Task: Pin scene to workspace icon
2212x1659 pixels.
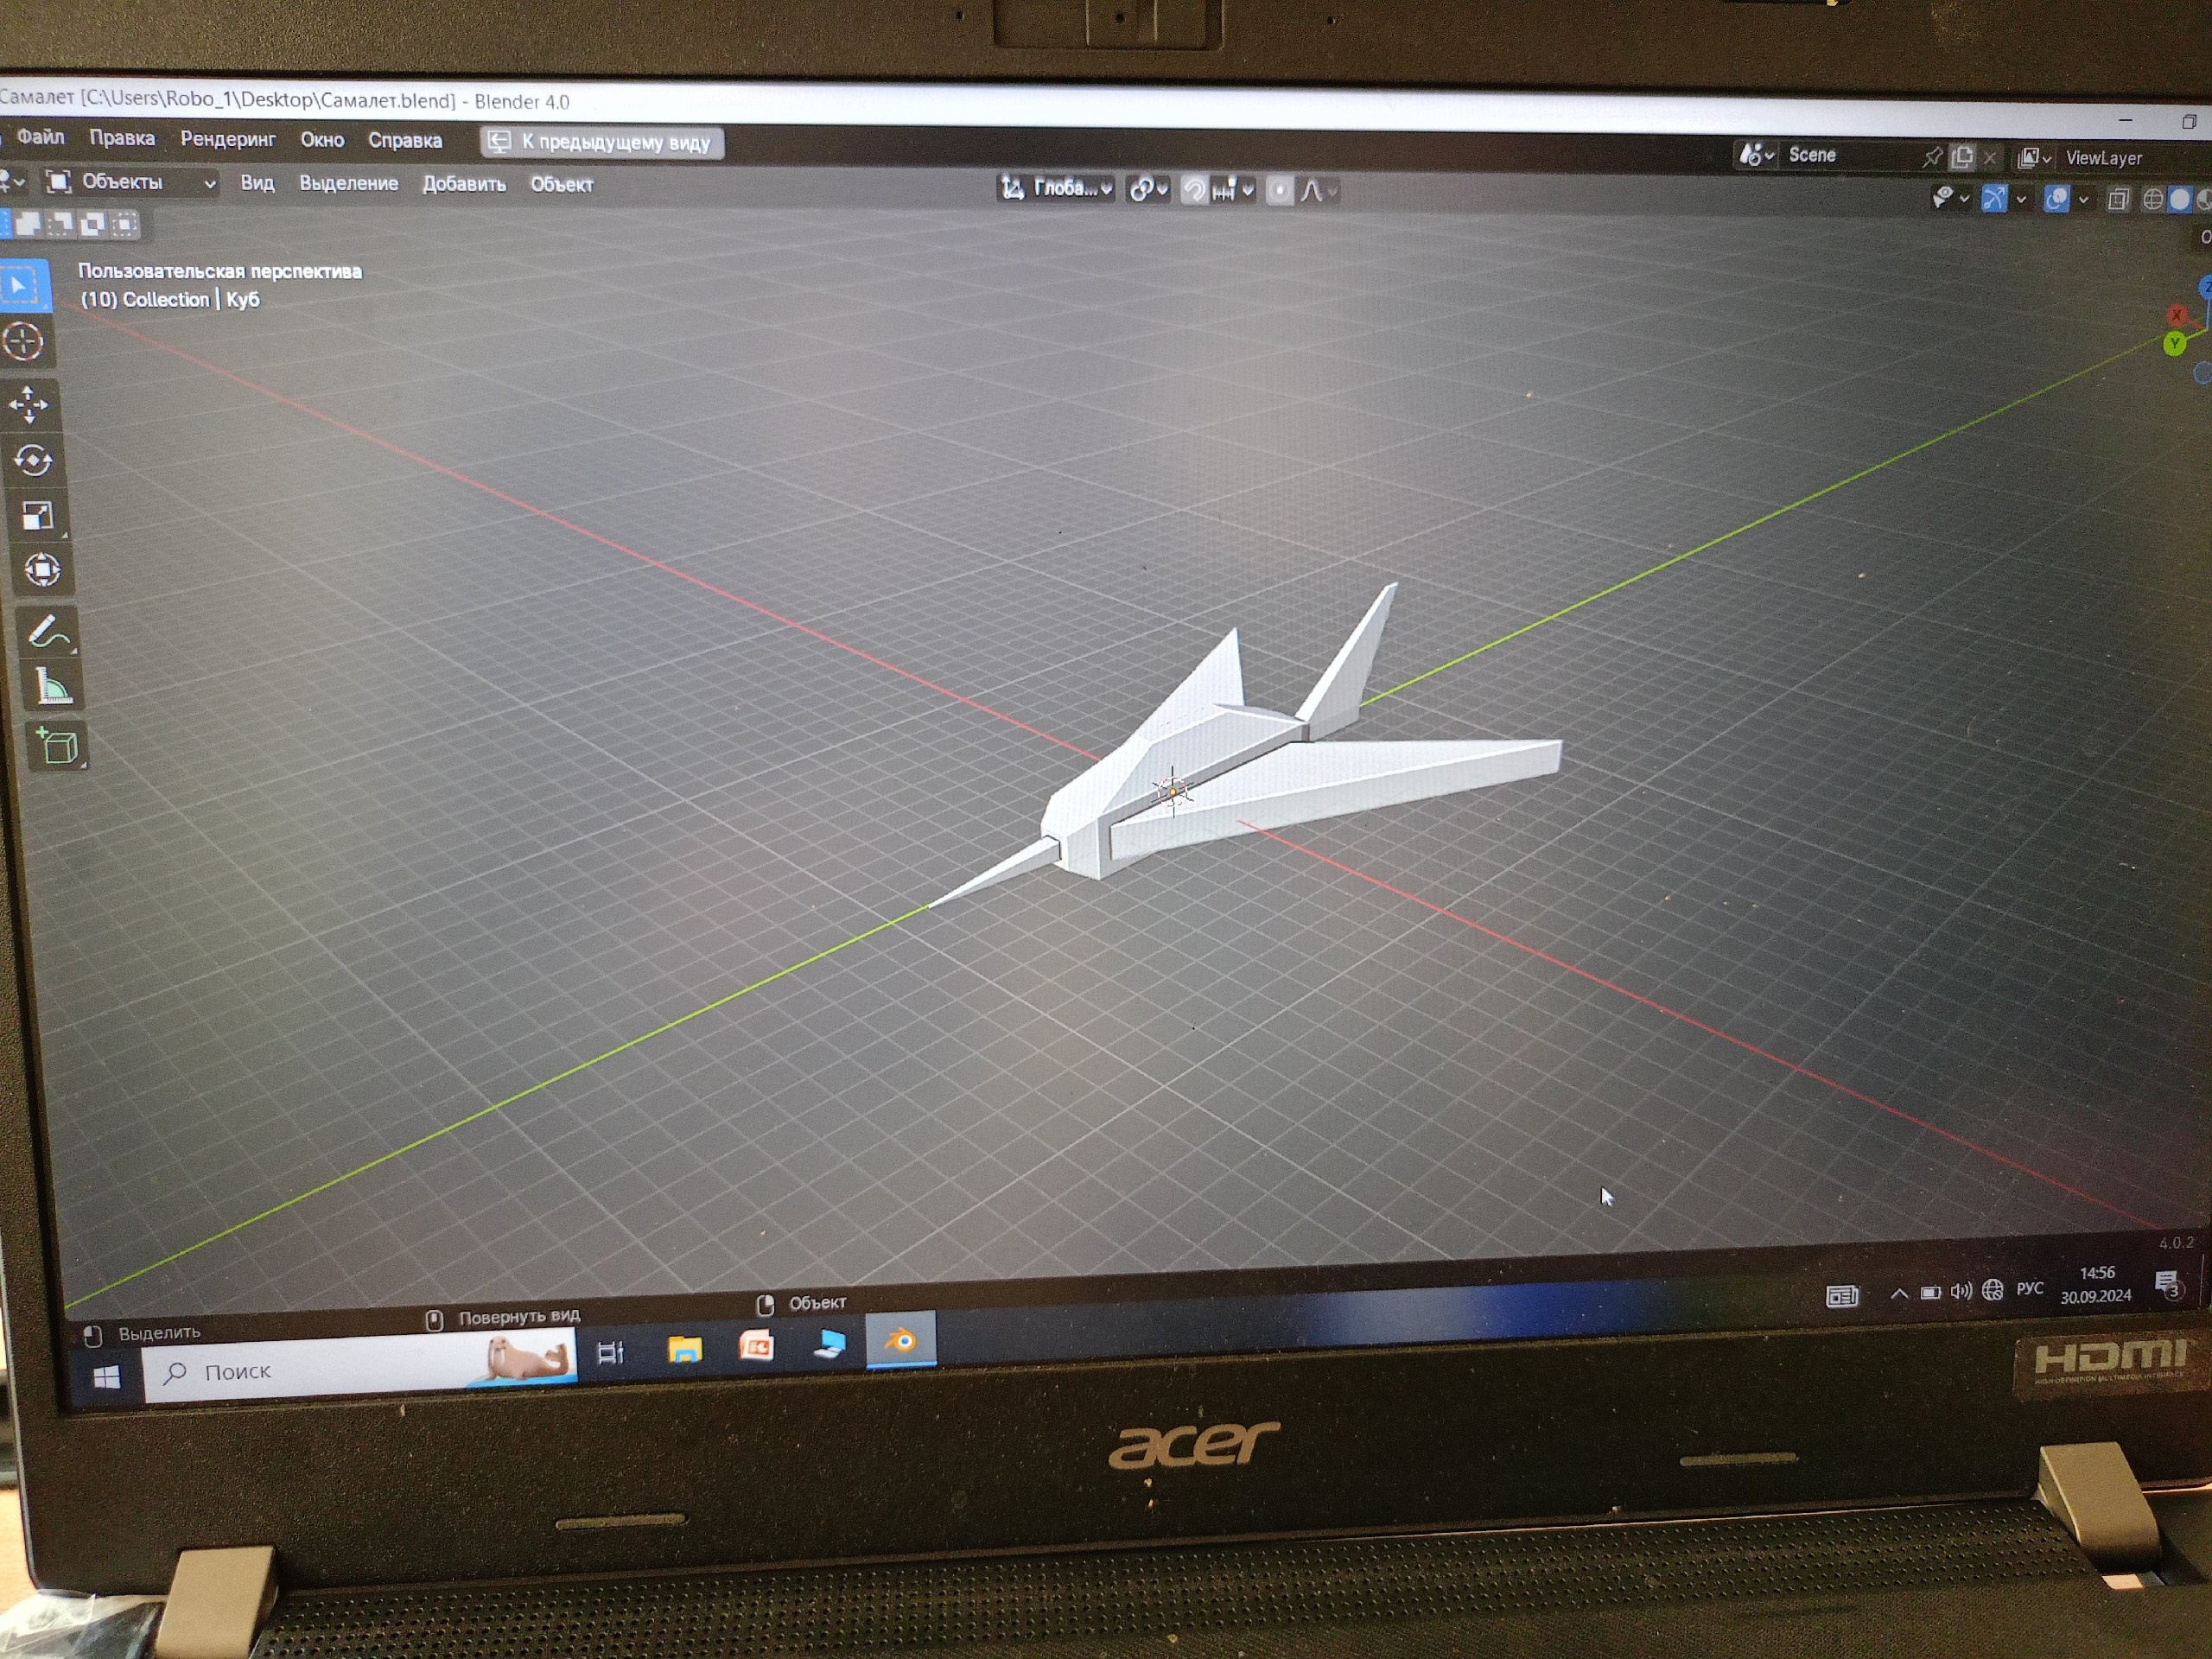Action: click(x=1932, y=157)
